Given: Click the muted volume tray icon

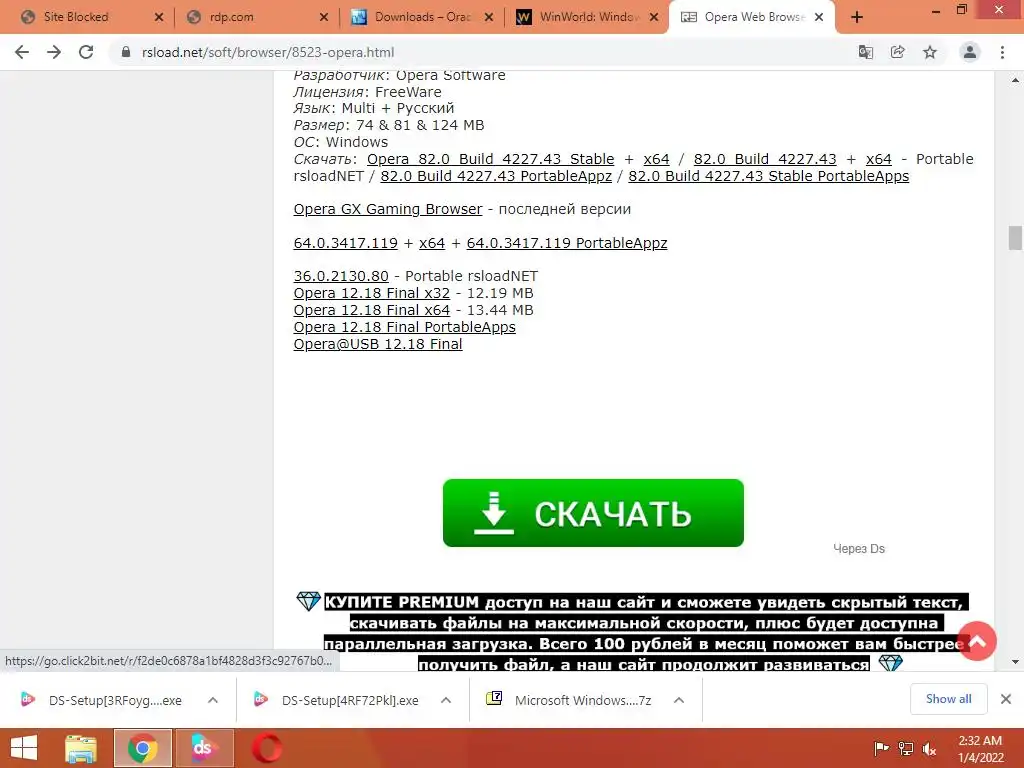Looking at the screenshot, I should (x=930, y=749).
